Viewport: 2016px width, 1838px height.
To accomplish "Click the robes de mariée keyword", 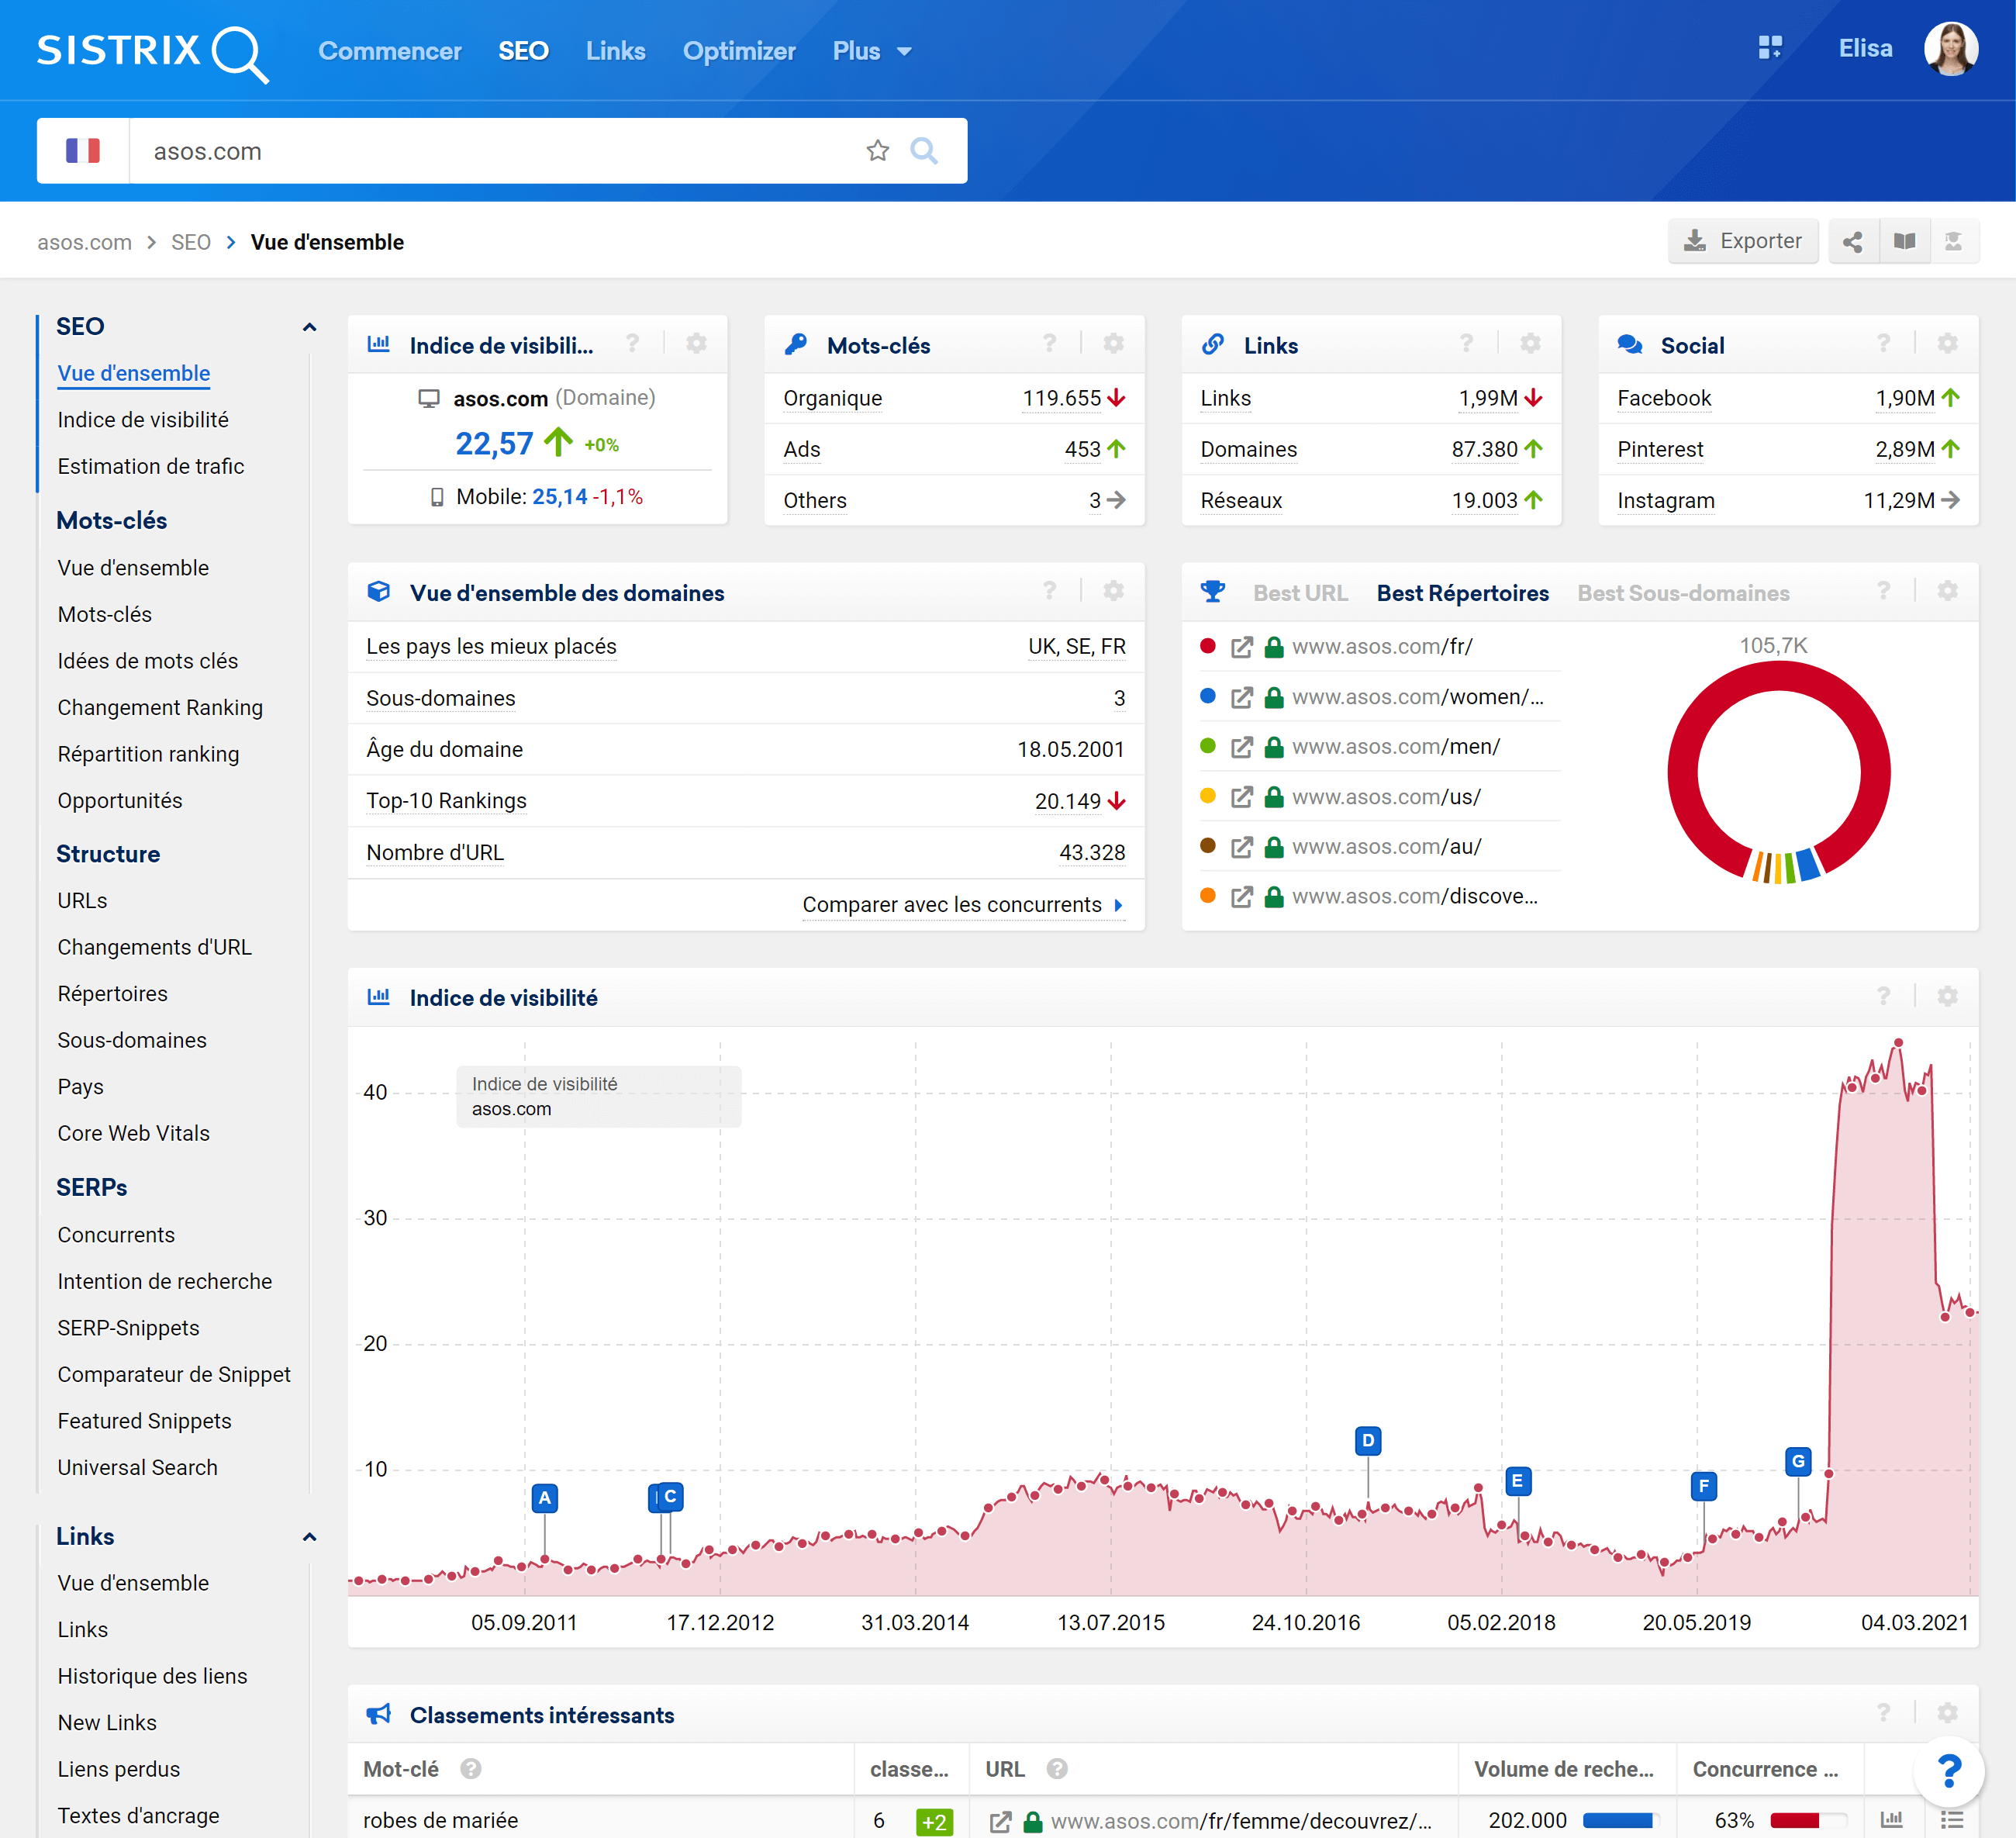I will [x=440, y=1820].
